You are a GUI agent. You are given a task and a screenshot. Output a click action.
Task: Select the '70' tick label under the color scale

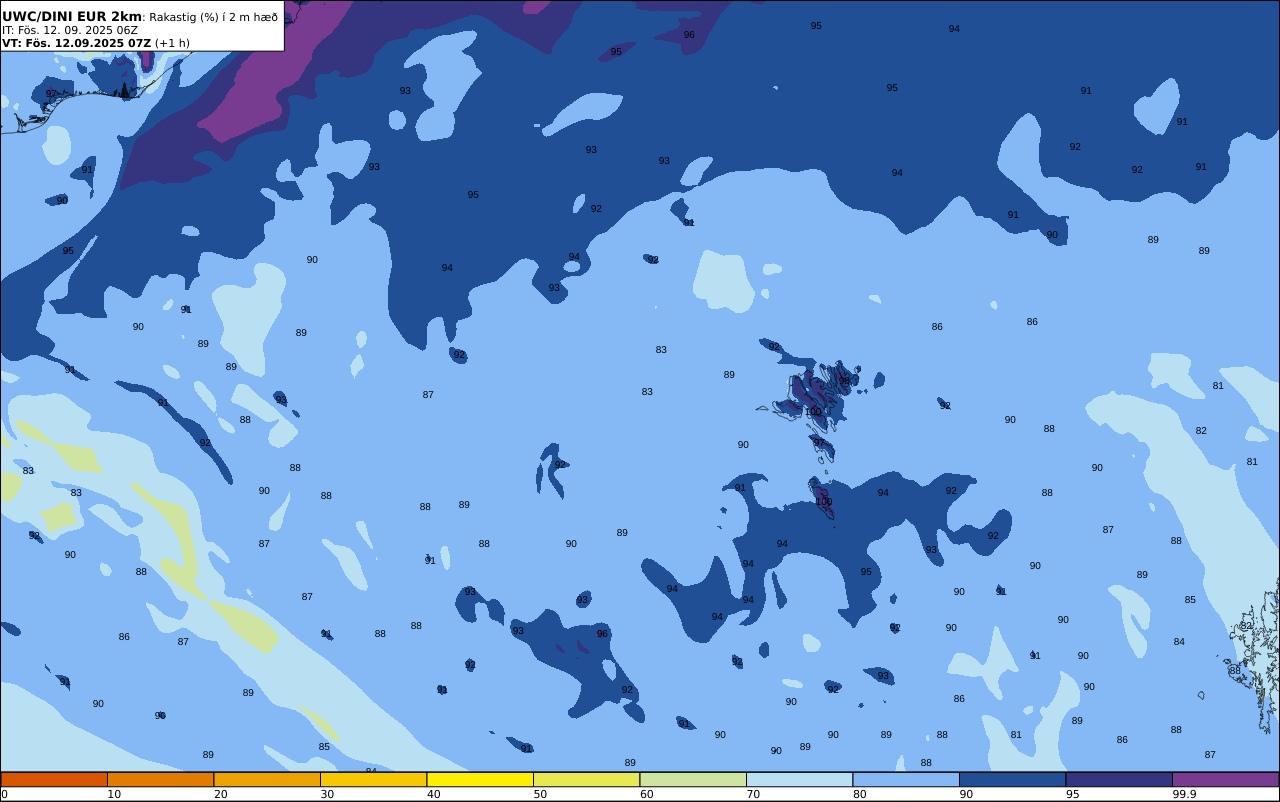coord(753,794)
